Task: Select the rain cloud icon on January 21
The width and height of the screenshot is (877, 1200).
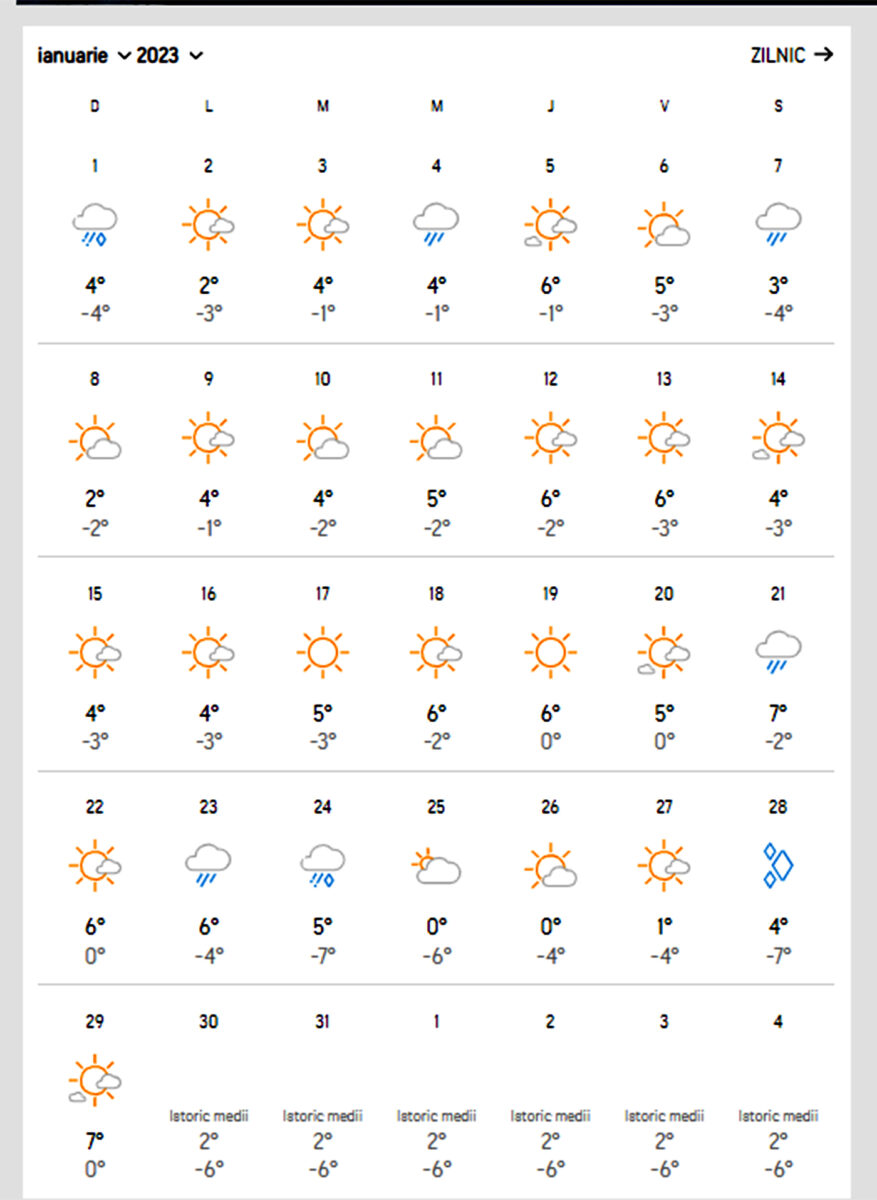Action: (x=778, y=652)
